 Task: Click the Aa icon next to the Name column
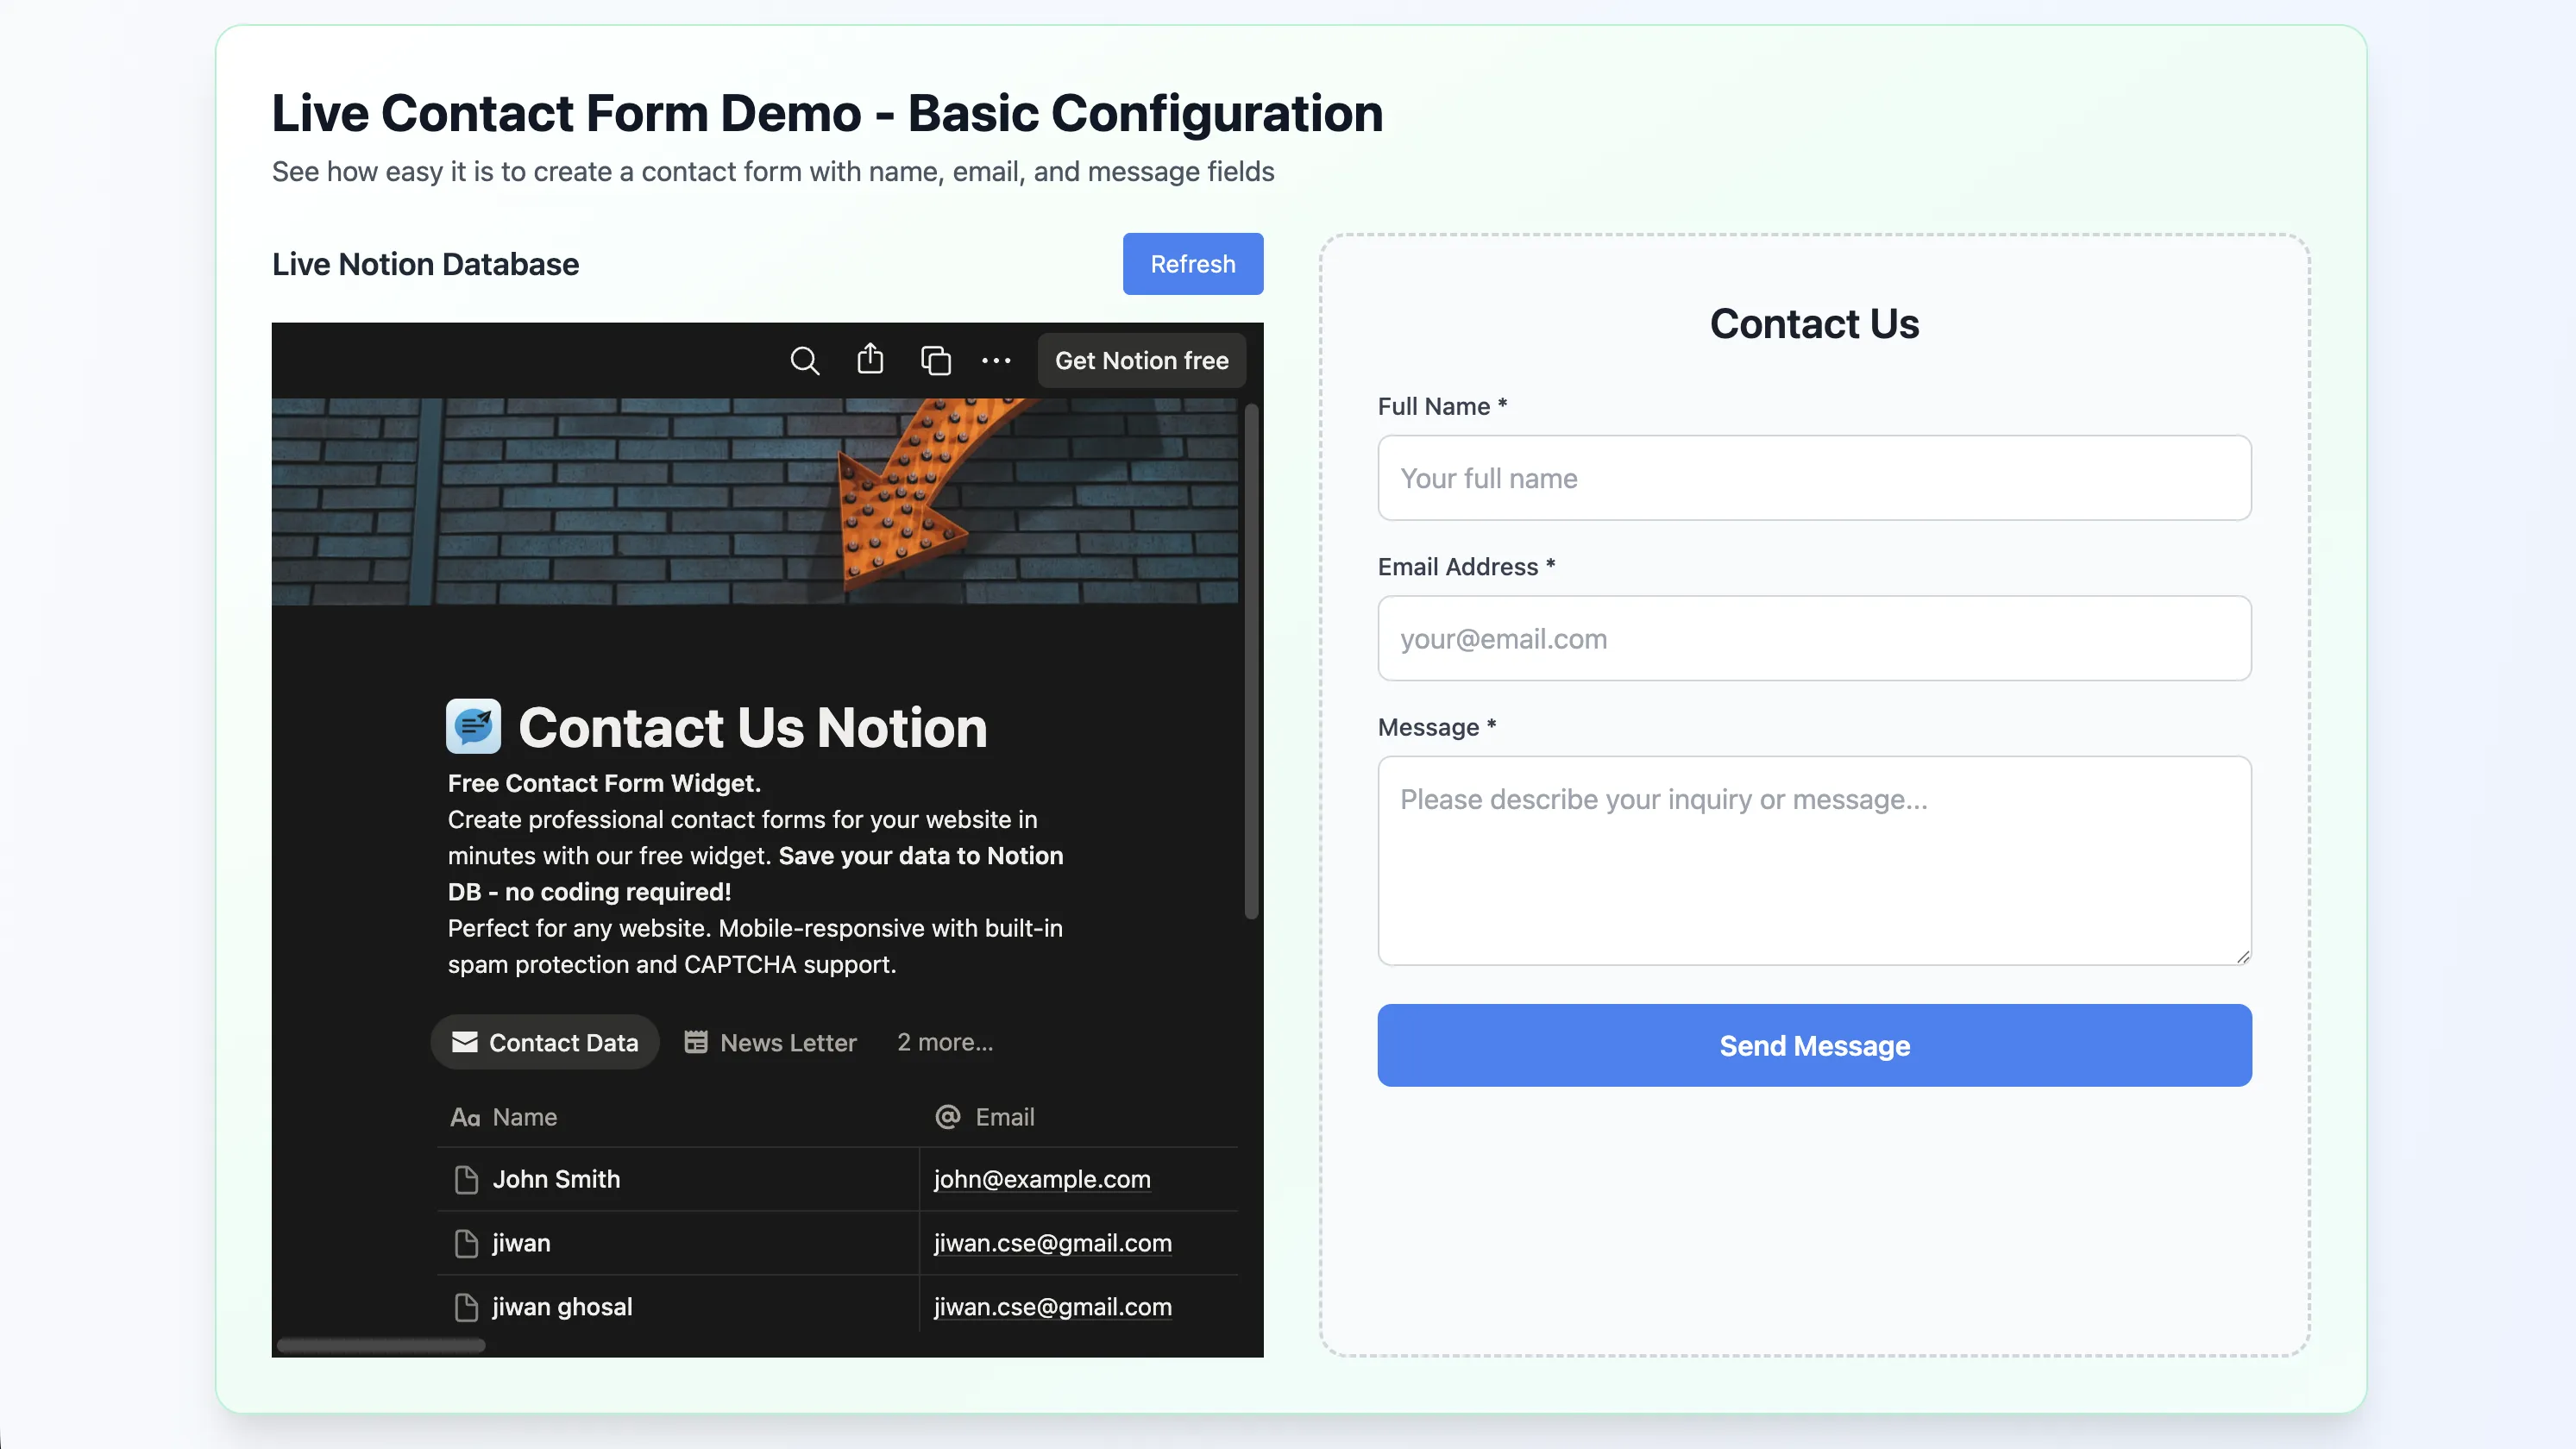click(x=466, y=1117)
